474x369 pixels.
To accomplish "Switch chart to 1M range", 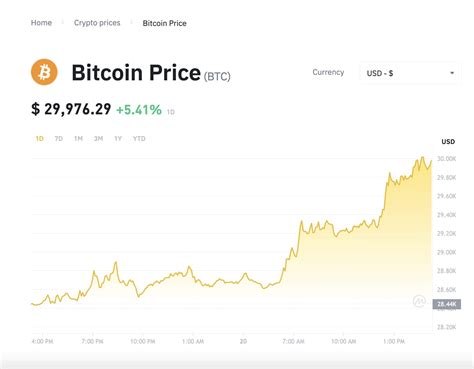I will (x=78, y=138).
